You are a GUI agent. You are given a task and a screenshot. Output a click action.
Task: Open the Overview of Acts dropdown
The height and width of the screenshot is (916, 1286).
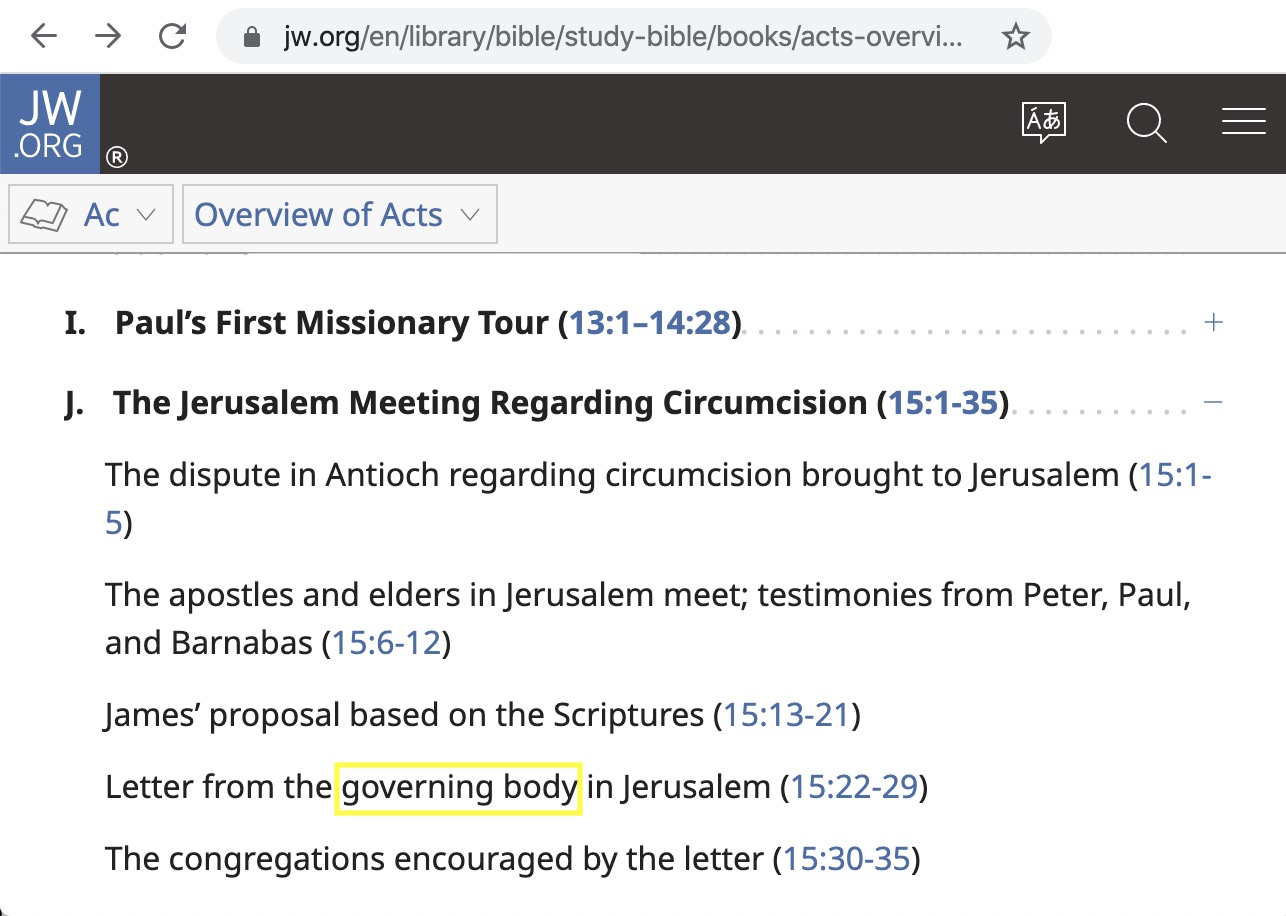339,214
